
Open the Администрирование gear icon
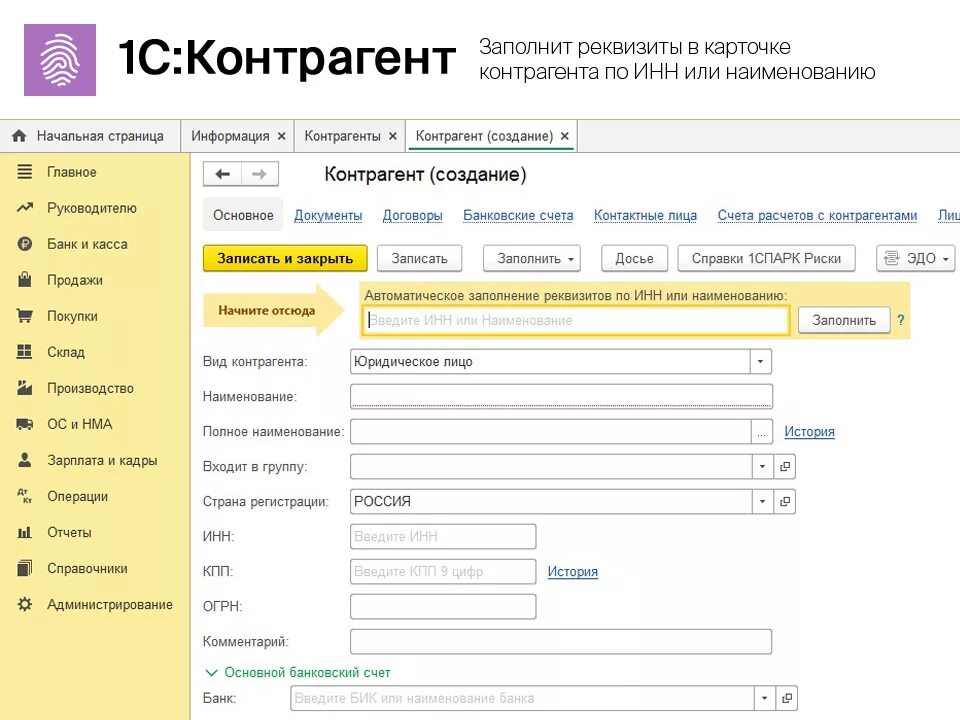tap(24, 604)
